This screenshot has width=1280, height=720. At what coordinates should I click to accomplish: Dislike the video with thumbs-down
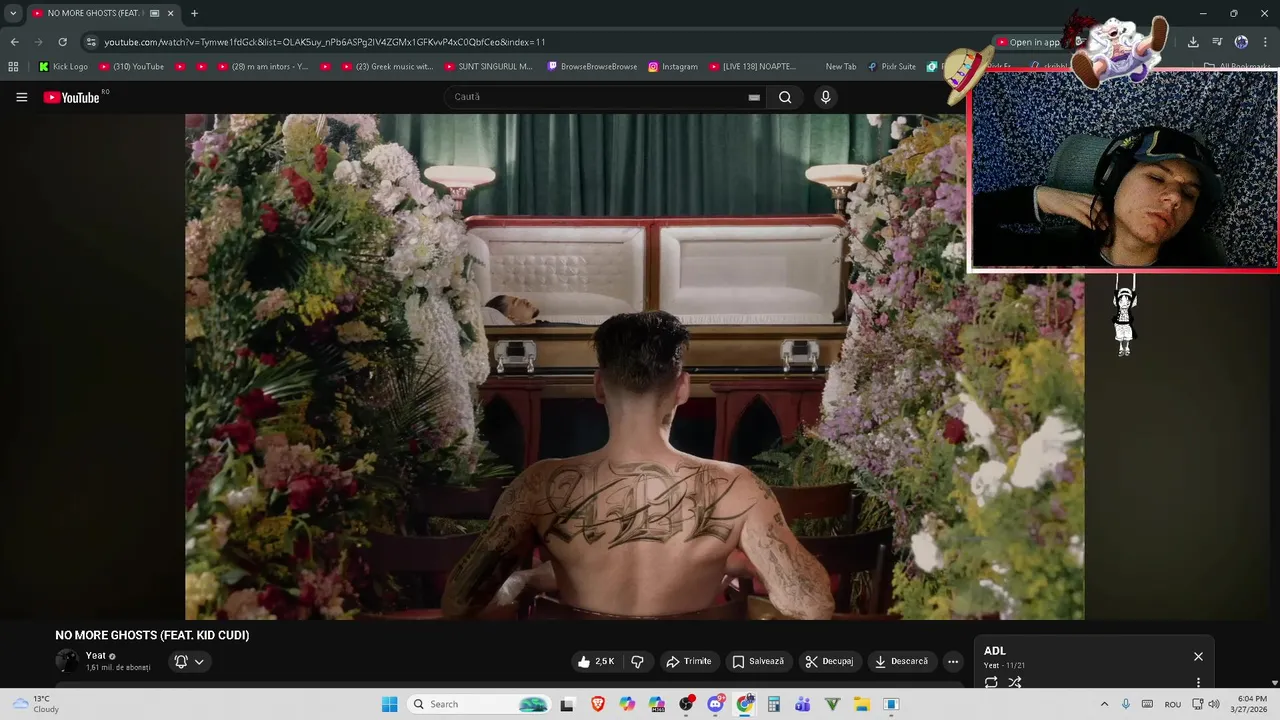pos(638,661)
